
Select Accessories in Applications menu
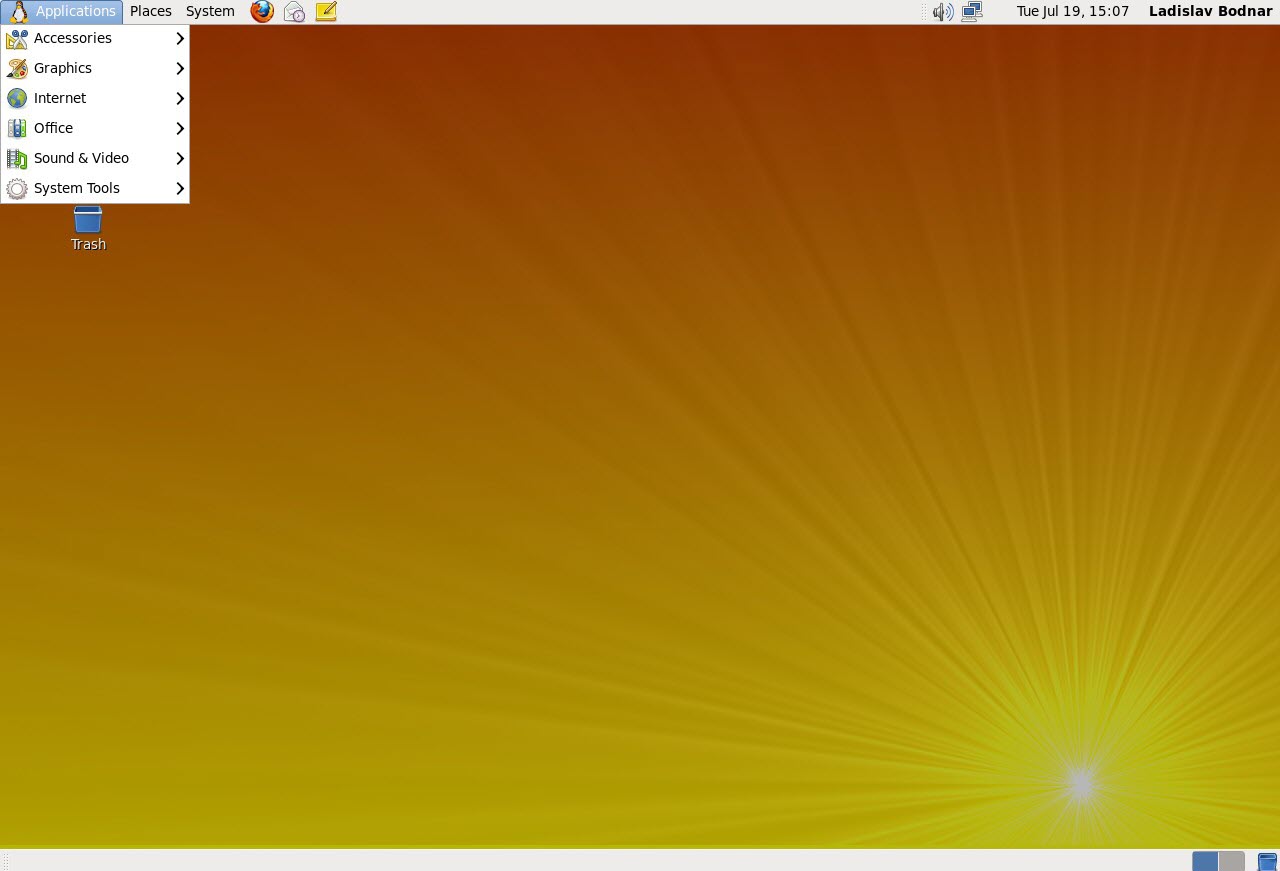(95, 39)
